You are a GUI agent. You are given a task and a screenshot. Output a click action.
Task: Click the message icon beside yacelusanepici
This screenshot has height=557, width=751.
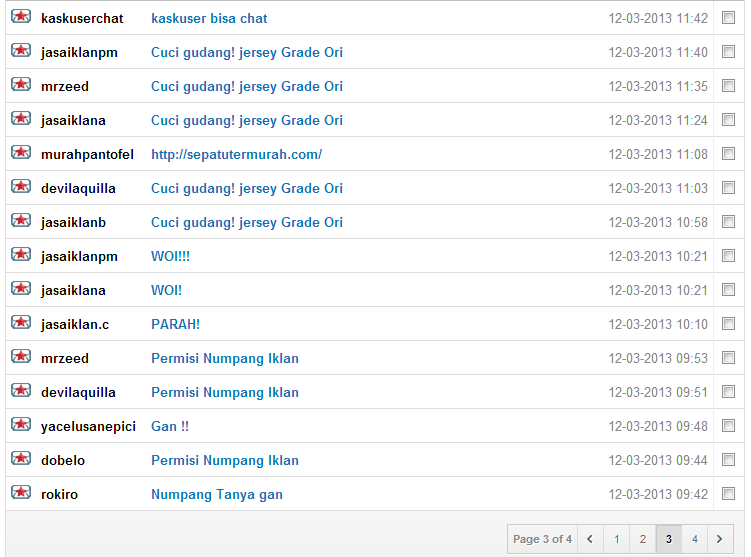coord(21,424)
